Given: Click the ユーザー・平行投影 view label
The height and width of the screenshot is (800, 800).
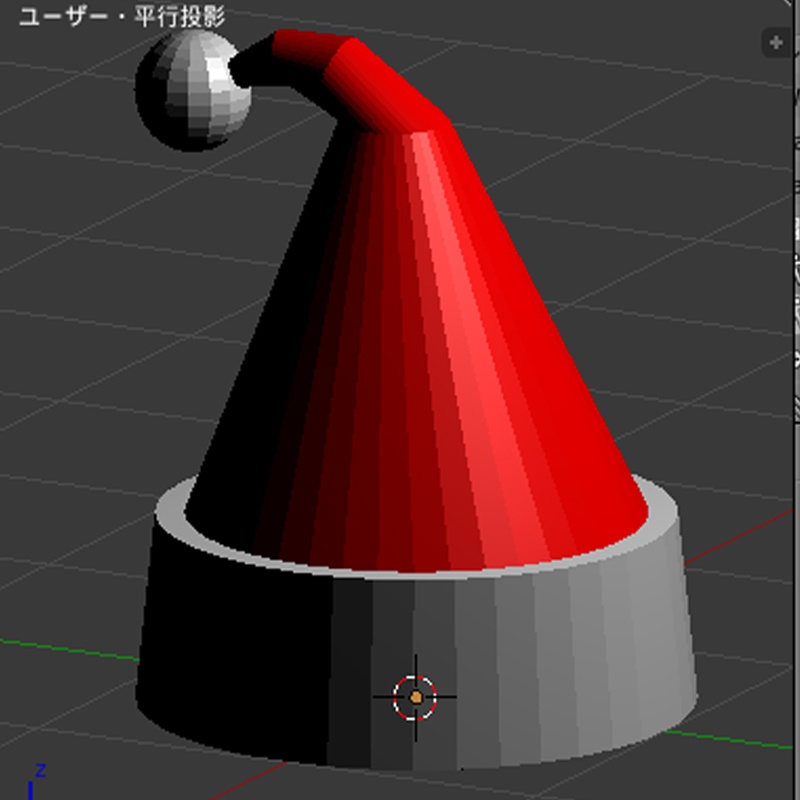Looking at the screenshot, I should coord(122,17).
